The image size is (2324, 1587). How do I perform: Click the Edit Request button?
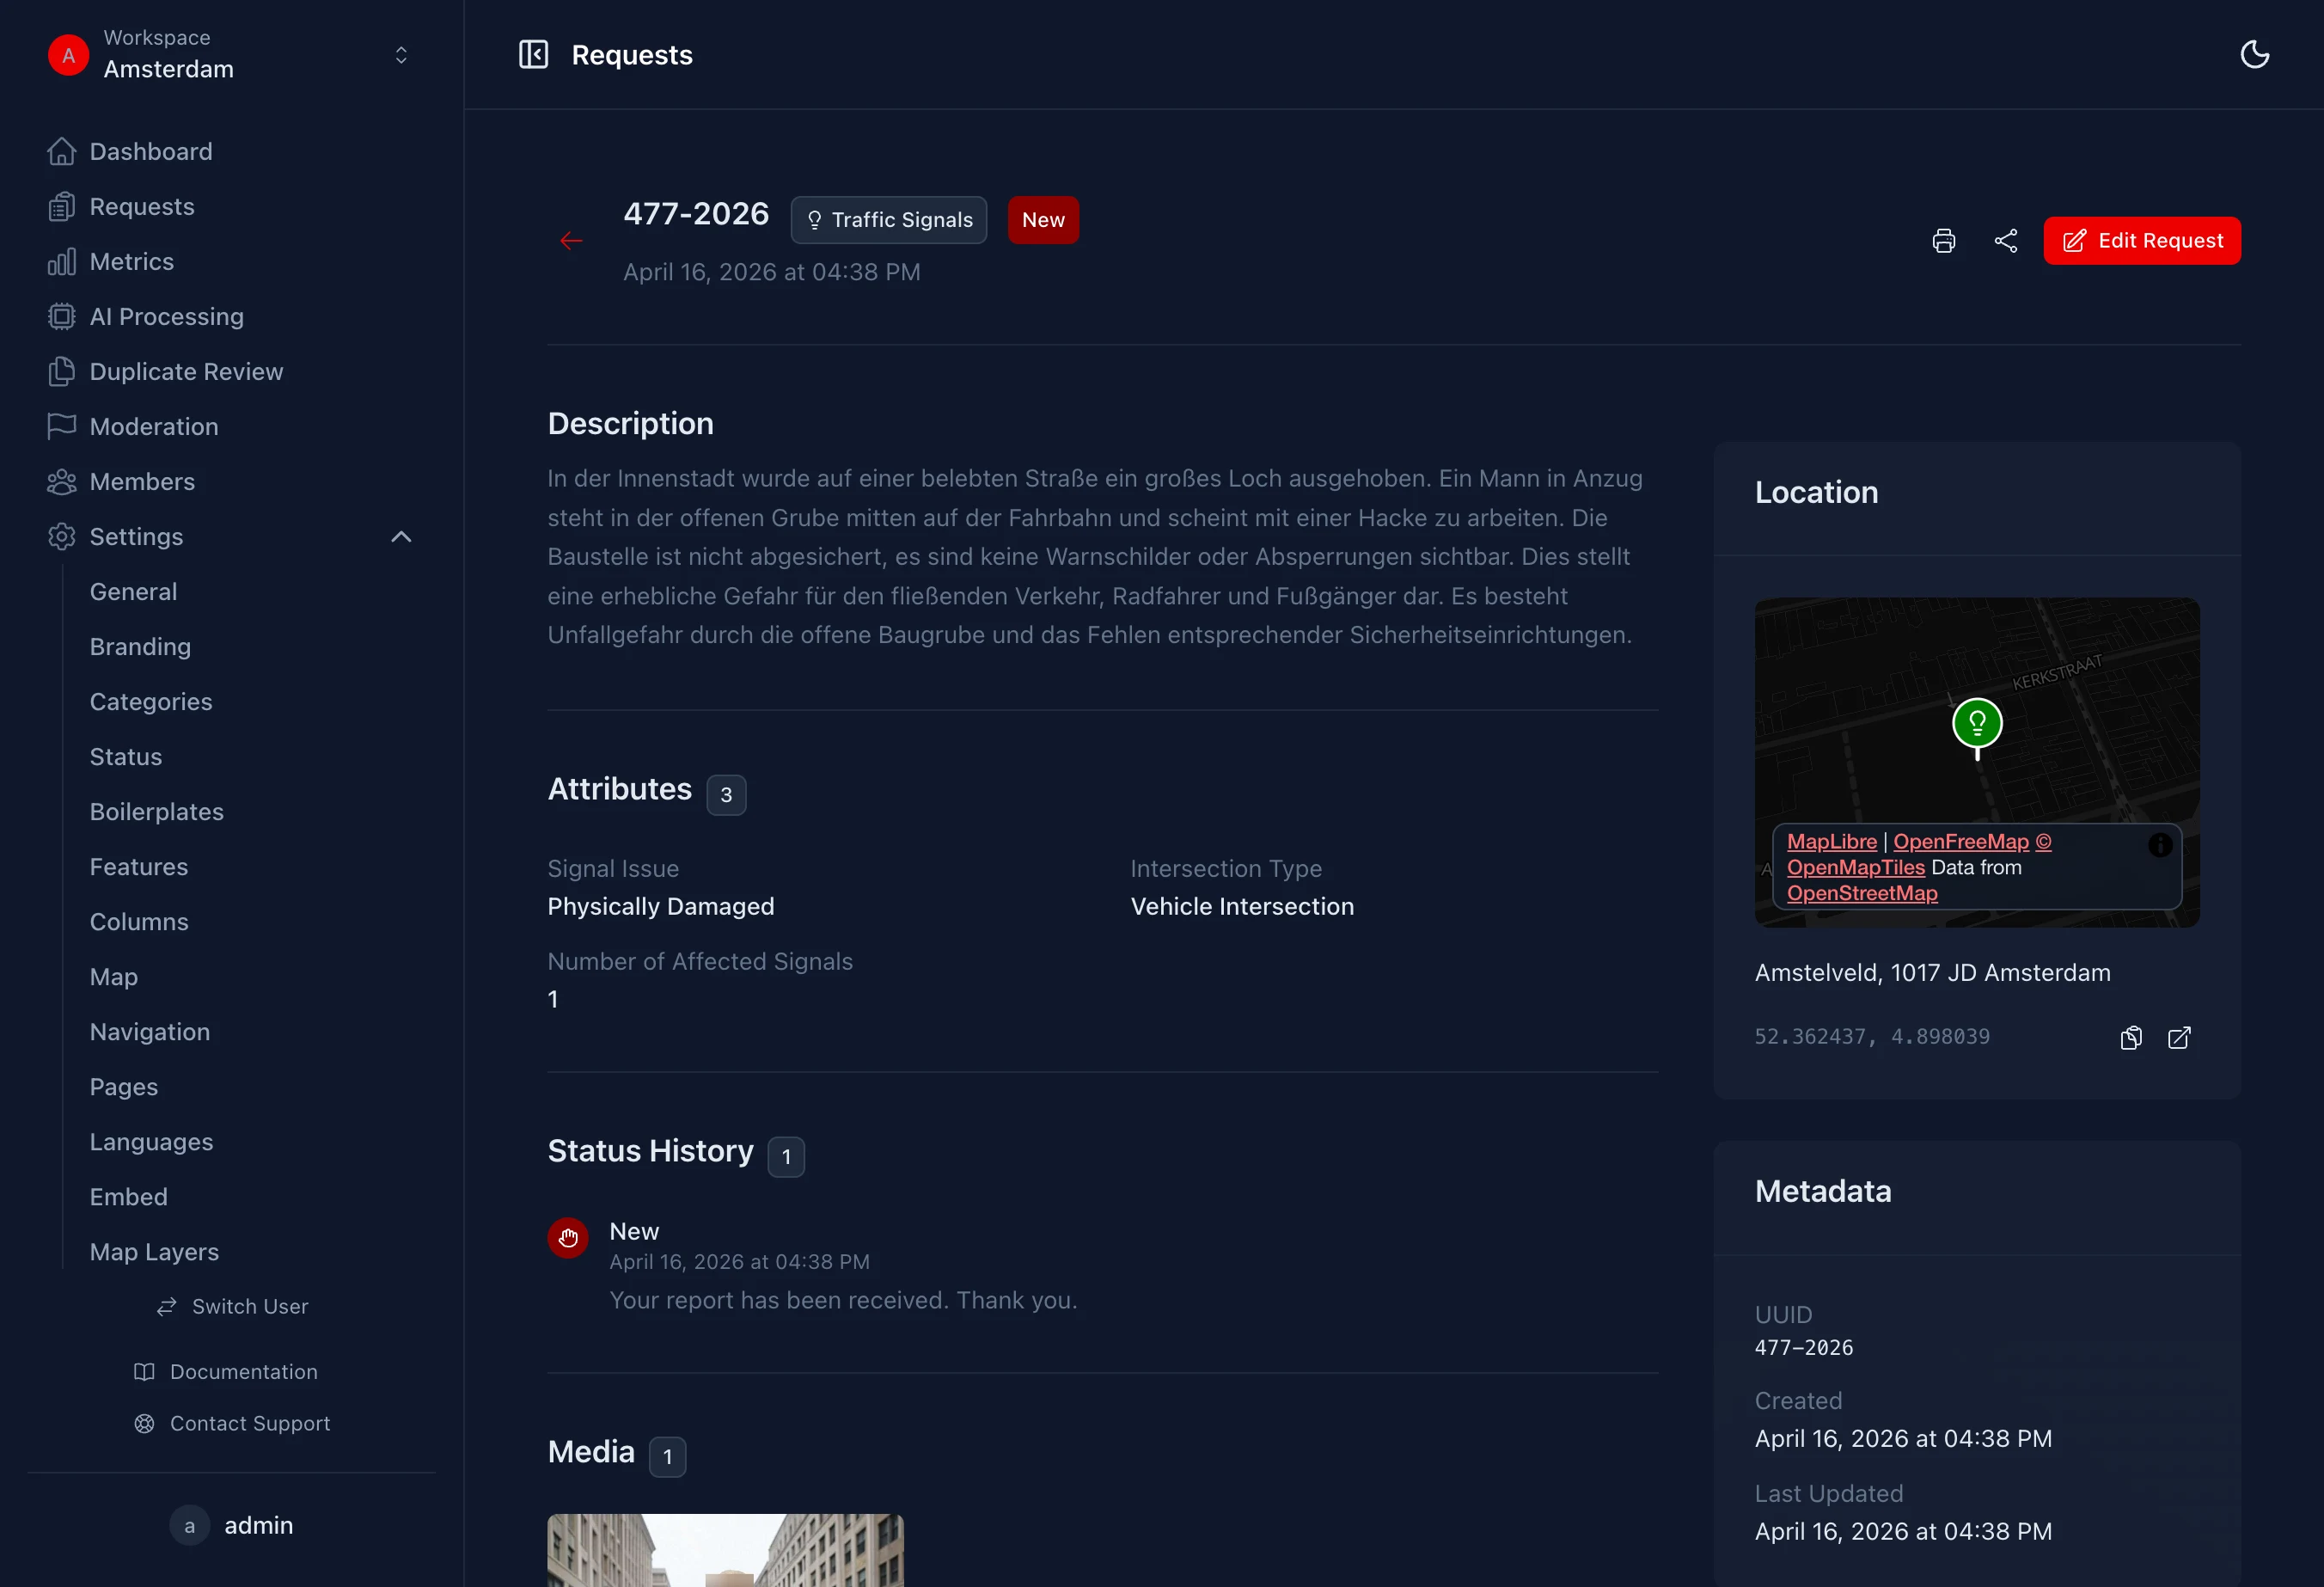[x=2141, y=241]
